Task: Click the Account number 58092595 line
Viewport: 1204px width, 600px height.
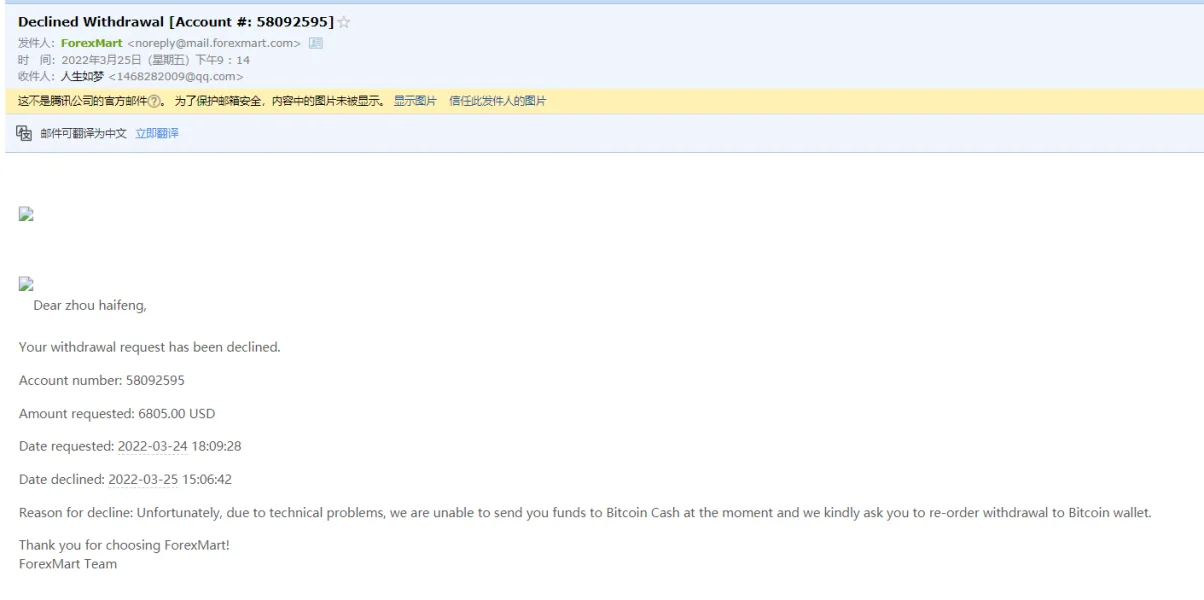Action: click(102, 380)
